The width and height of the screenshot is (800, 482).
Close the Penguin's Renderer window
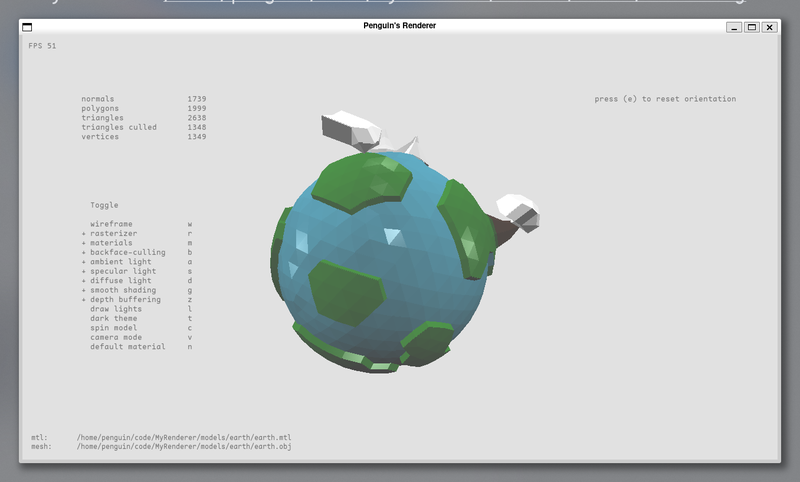769,28
